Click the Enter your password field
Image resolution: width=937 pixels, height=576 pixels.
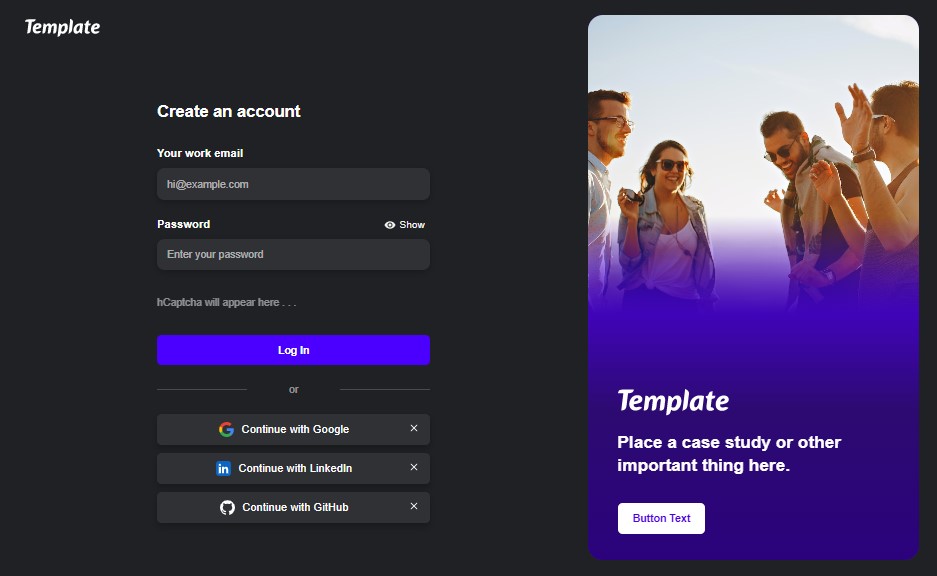click(x=292, y=254)
